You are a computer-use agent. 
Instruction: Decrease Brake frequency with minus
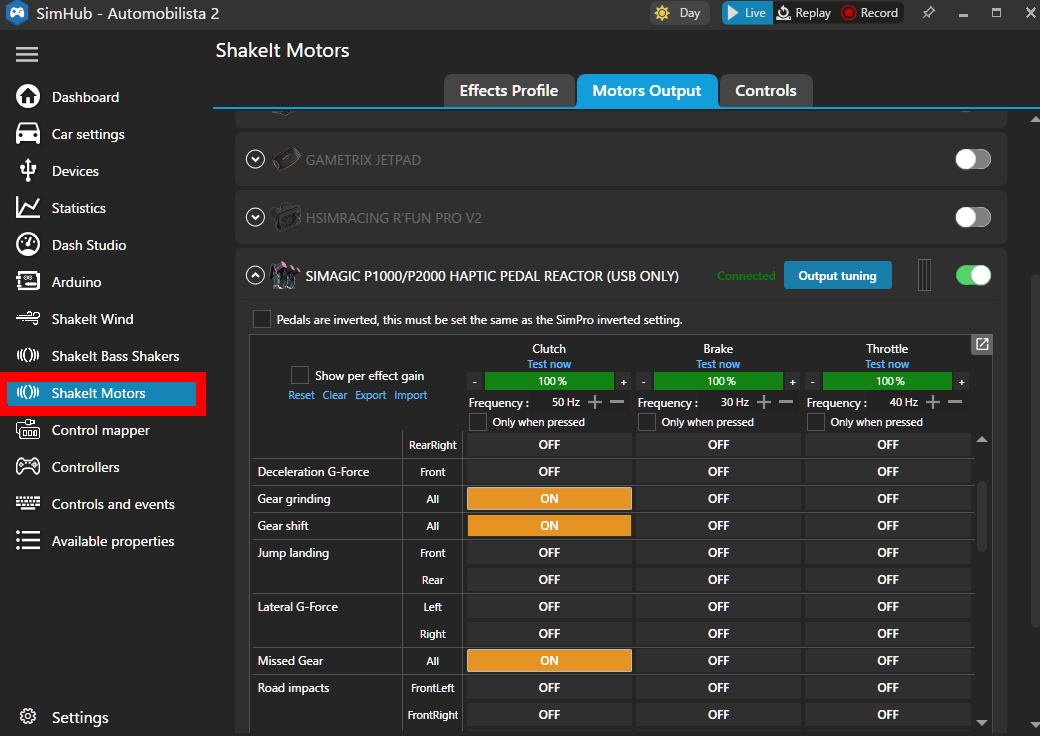click(786, 402)
